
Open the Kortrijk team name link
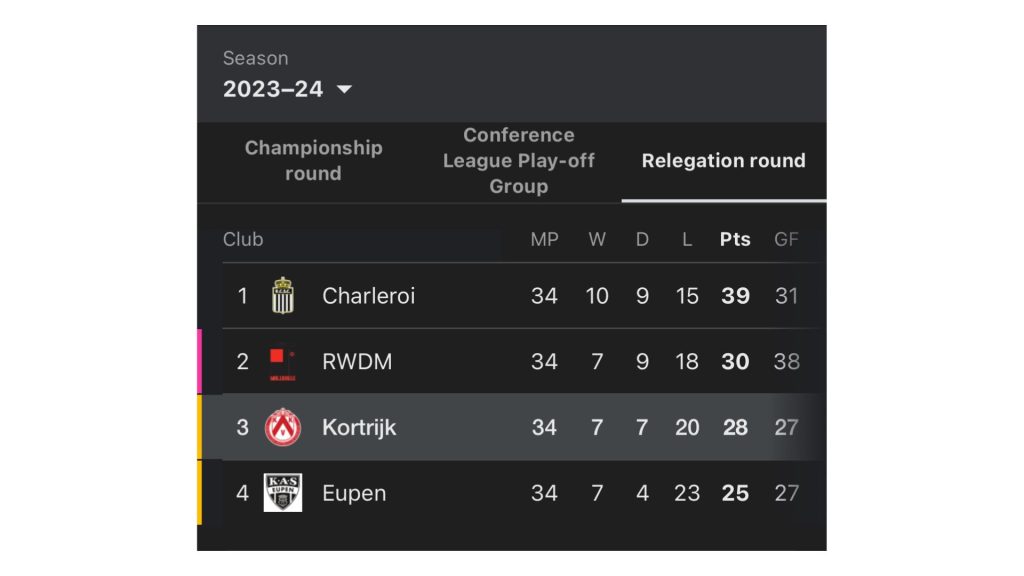click(x=359, y=428)
